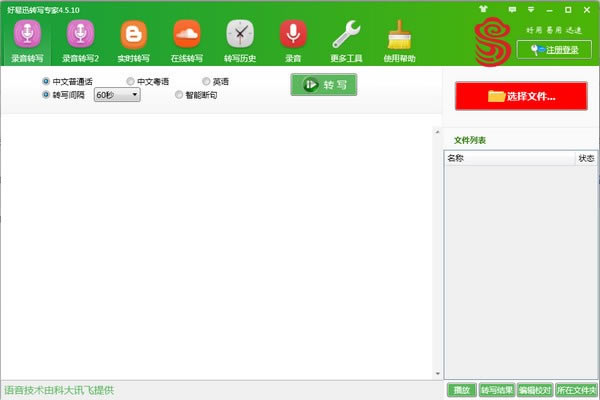Viewport: 600px width, 400px height.
Task: Select 中文粤语 language option
Action: click(131, 81)
